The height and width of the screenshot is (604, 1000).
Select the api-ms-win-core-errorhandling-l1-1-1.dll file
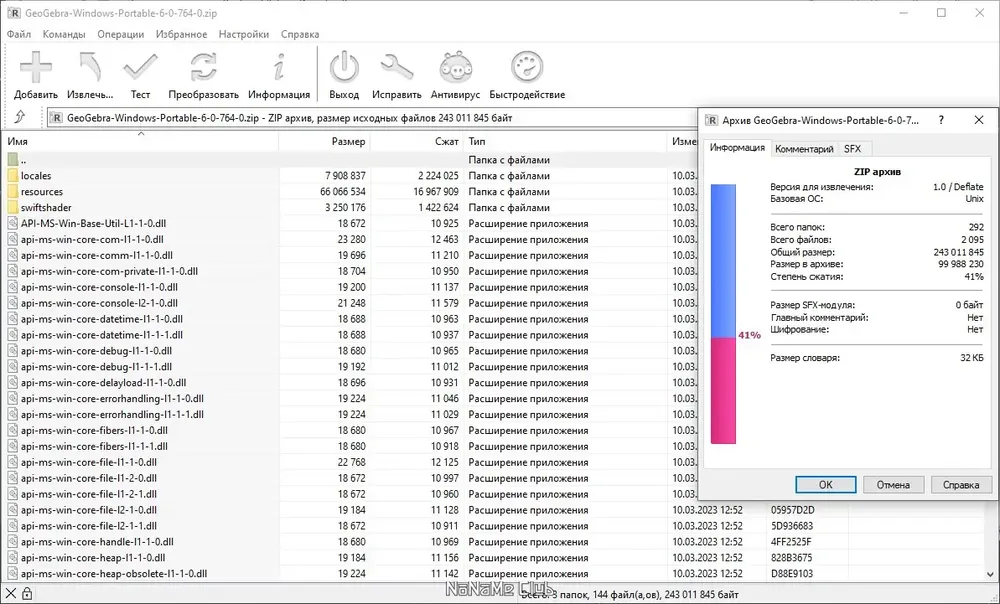pos(112,415)
